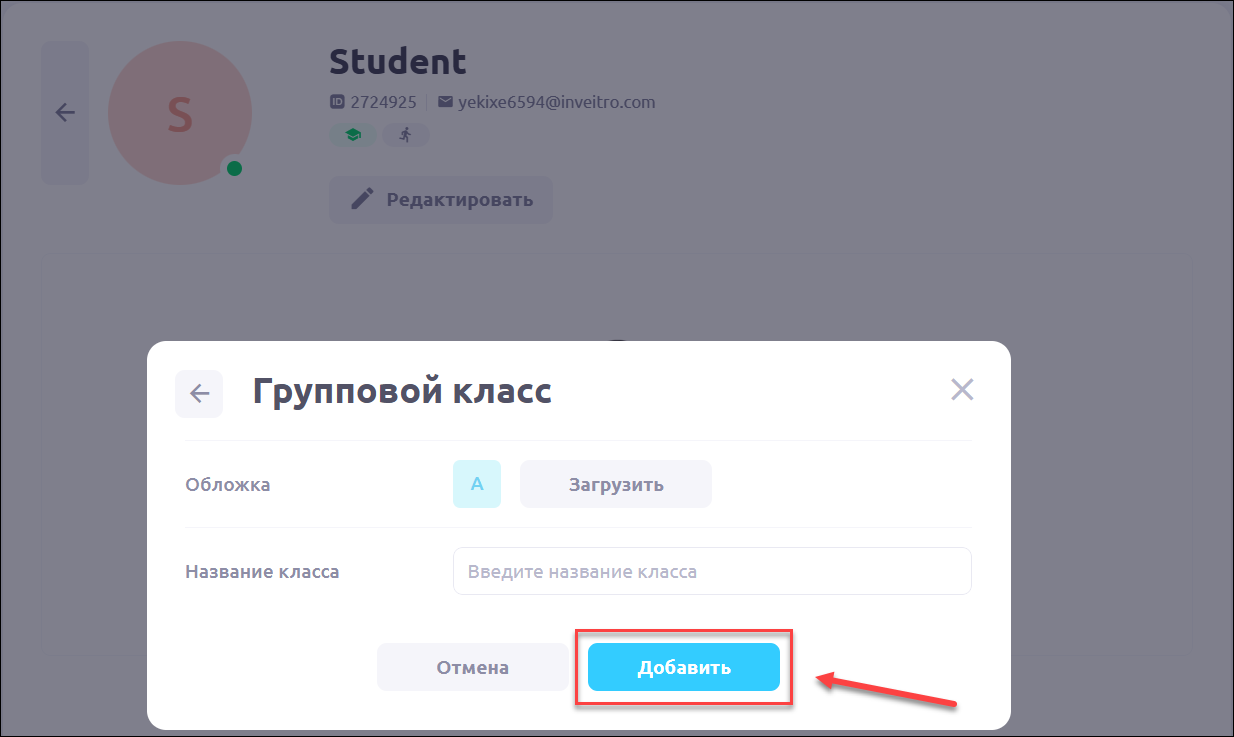
Task: Click the Student avatar circle with S
Action: pyautogui.click(x=180, y=113)
